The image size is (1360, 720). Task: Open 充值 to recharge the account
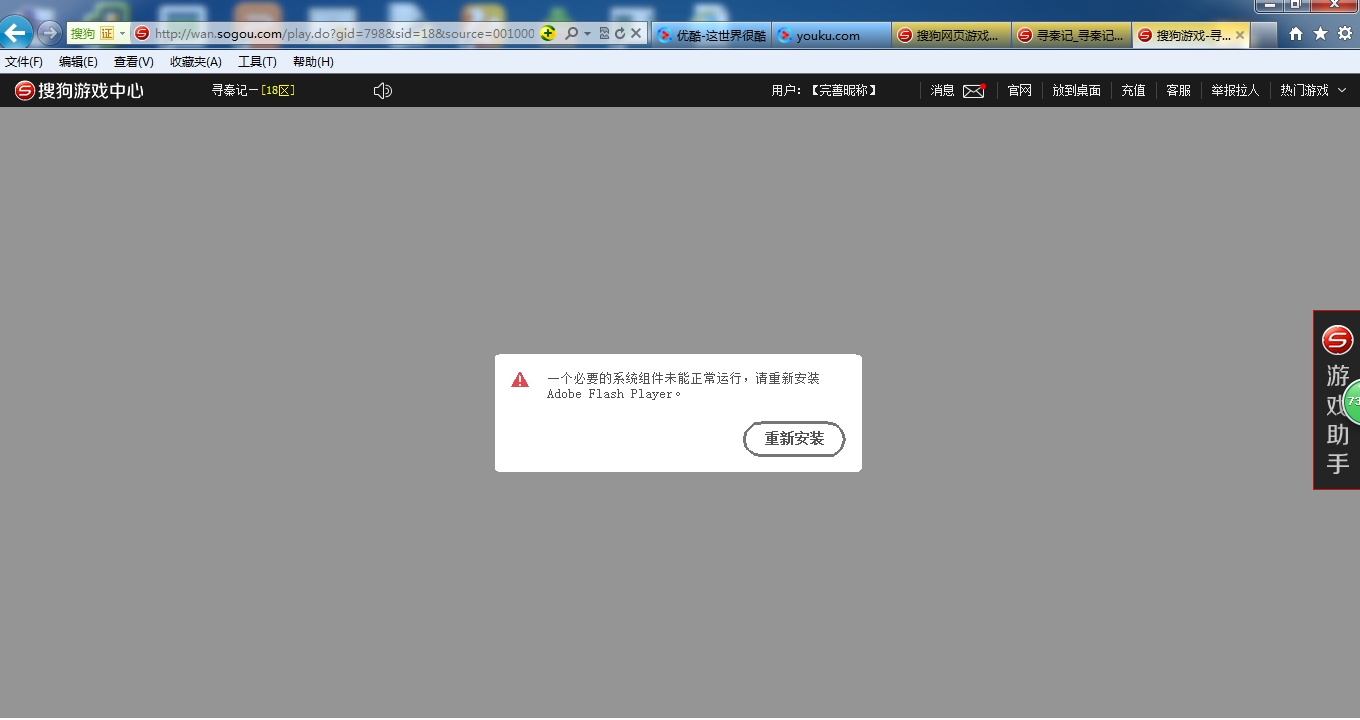coord(1133,90)
